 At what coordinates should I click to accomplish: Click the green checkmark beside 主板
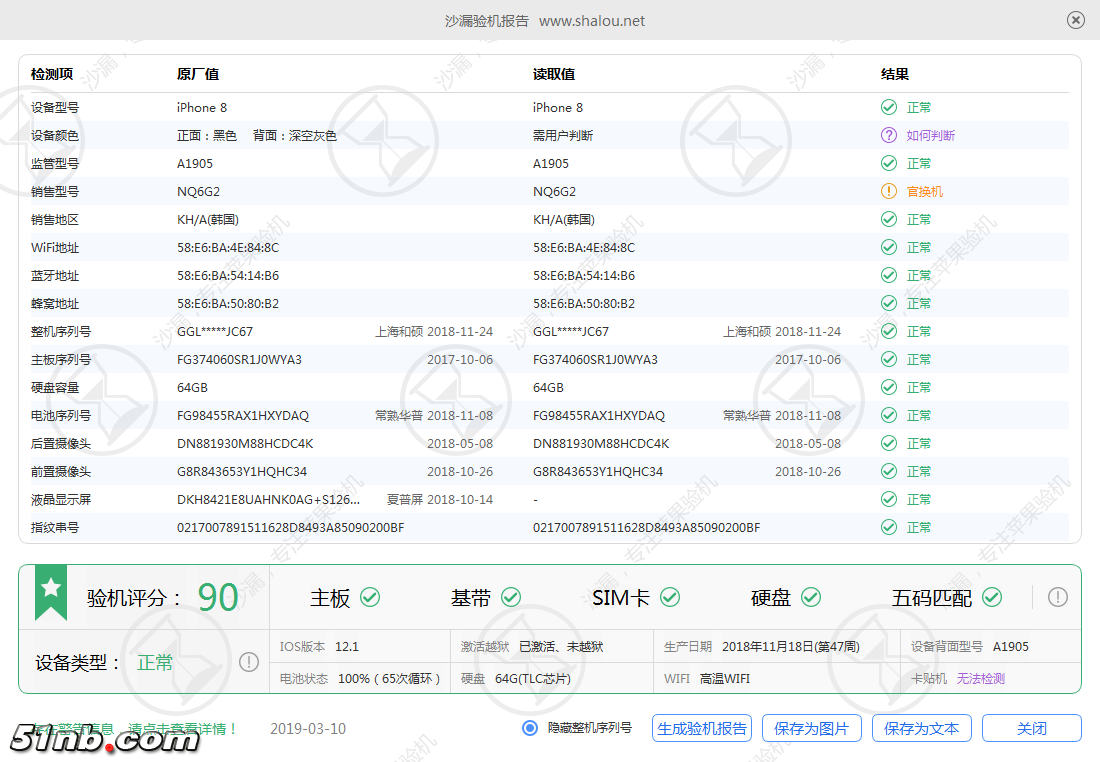point(370,597)
